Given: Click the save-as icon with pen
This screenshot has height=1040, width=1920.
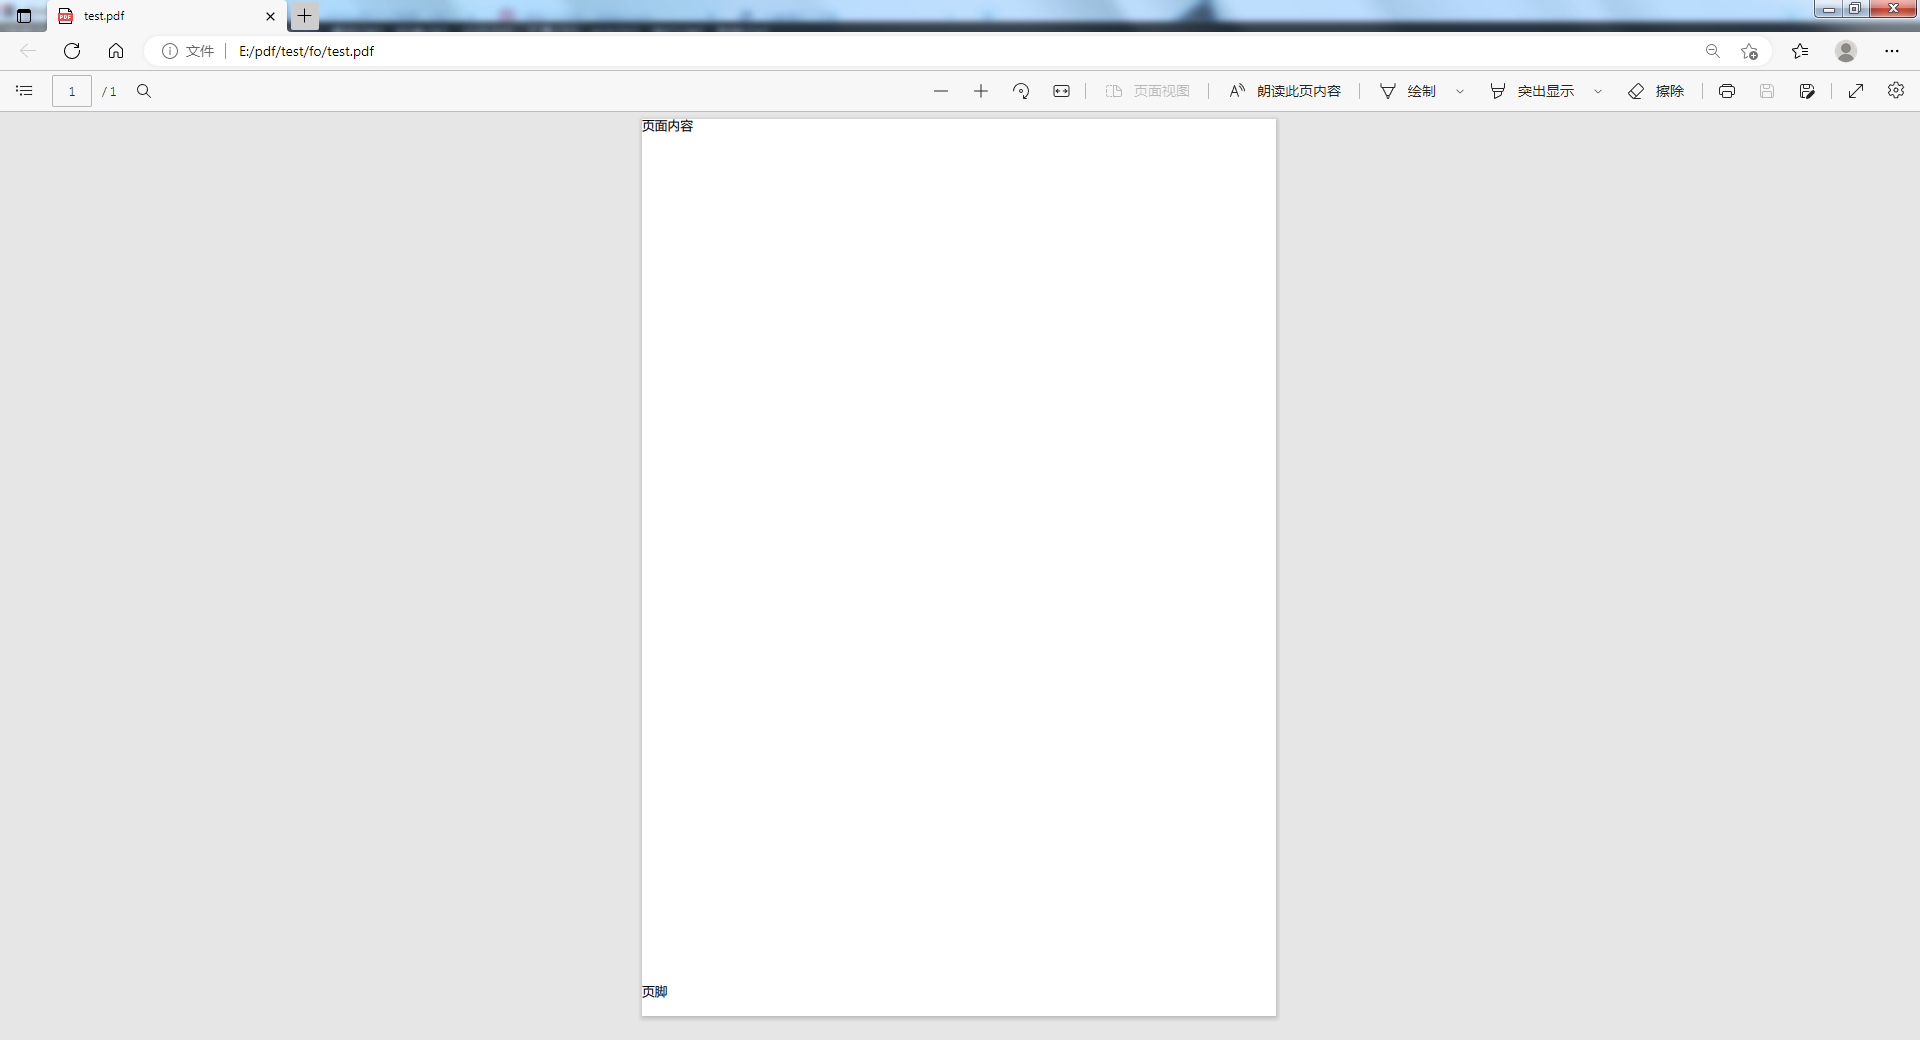Looking at the screenshot, I should [x=1807, y=91].
